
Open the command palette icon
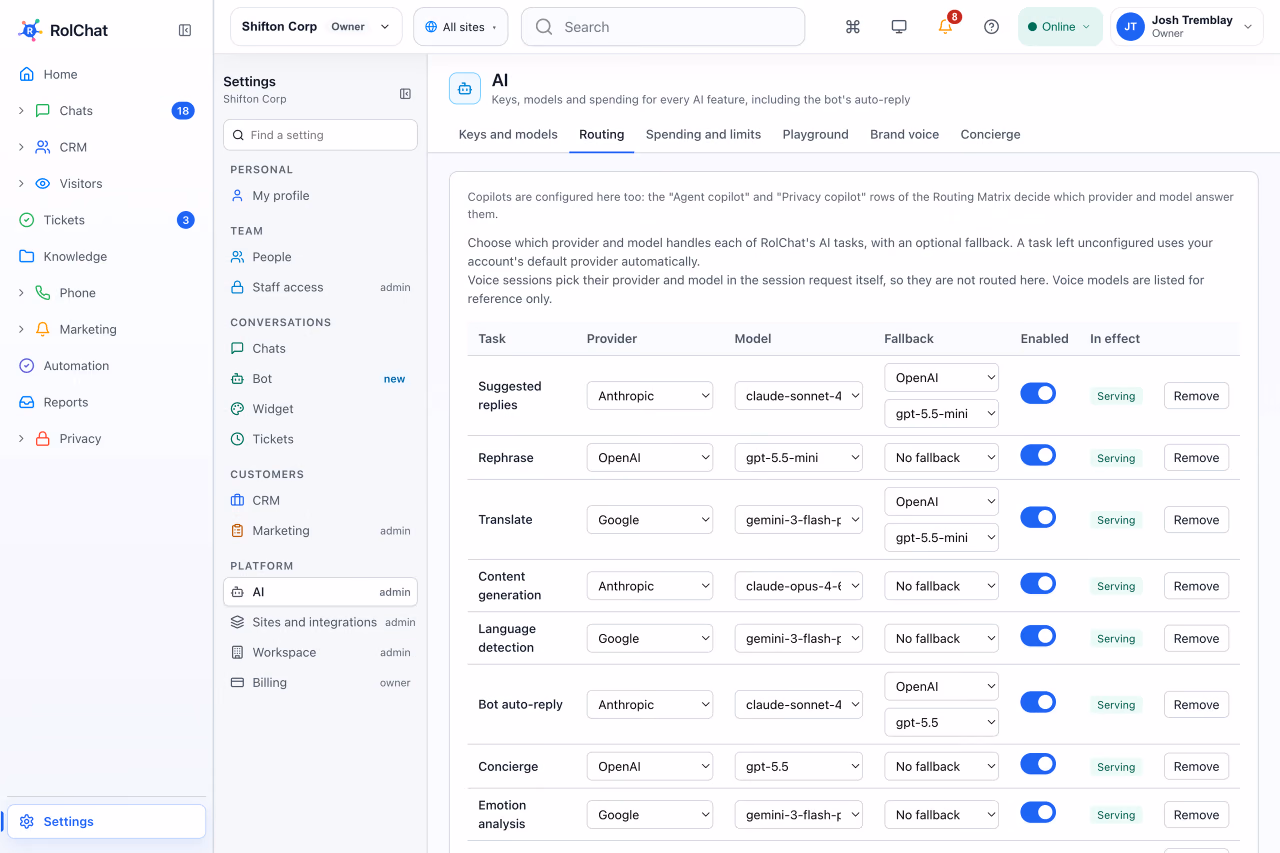[x=853, y=27]
